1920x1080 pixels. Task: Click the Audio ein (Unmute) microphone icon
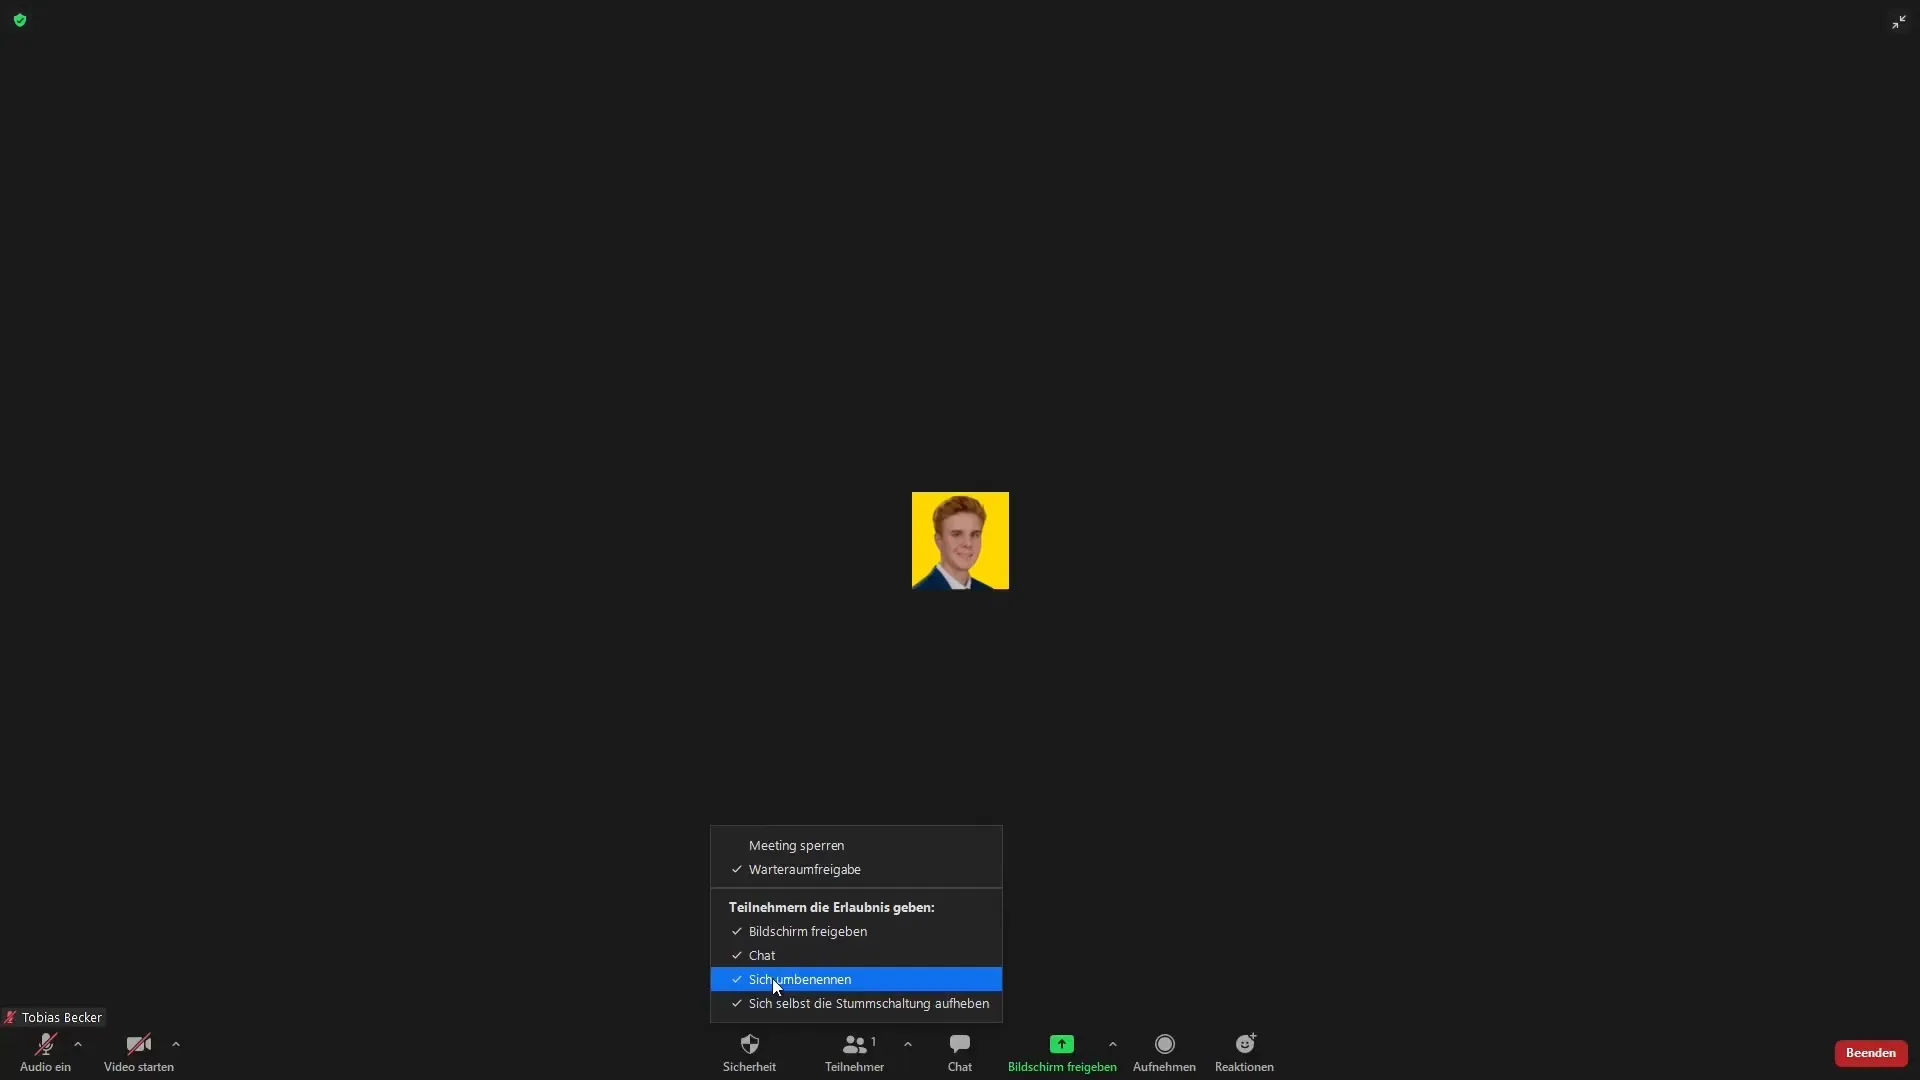pos(44,1043)
